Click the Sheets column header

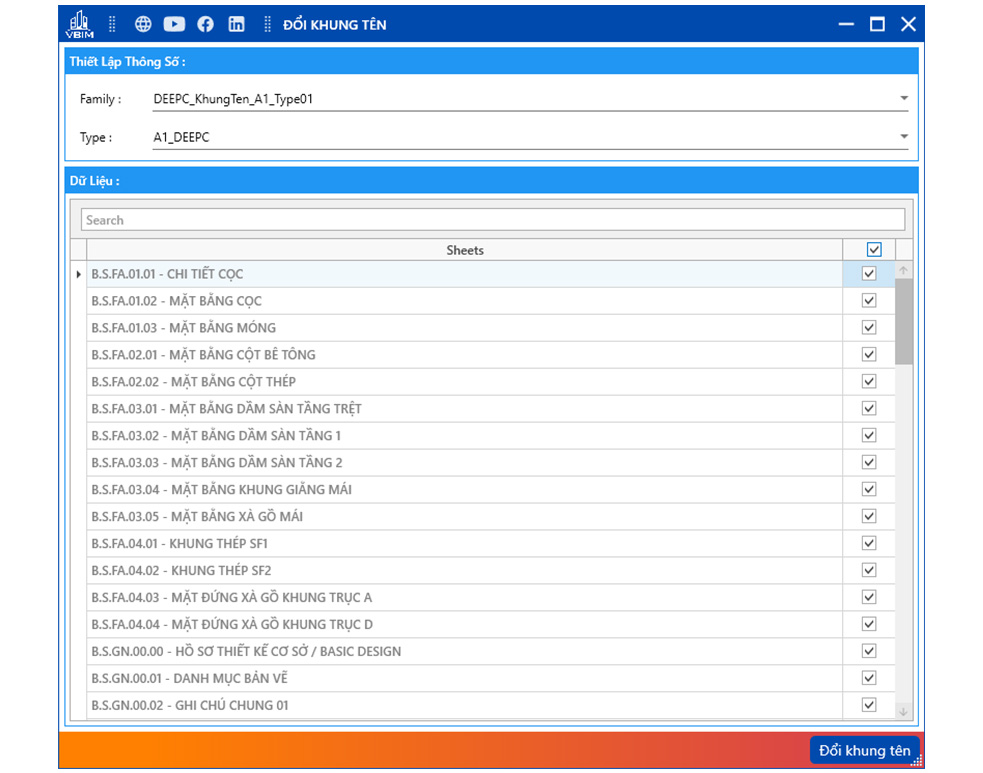click(464, 250)
